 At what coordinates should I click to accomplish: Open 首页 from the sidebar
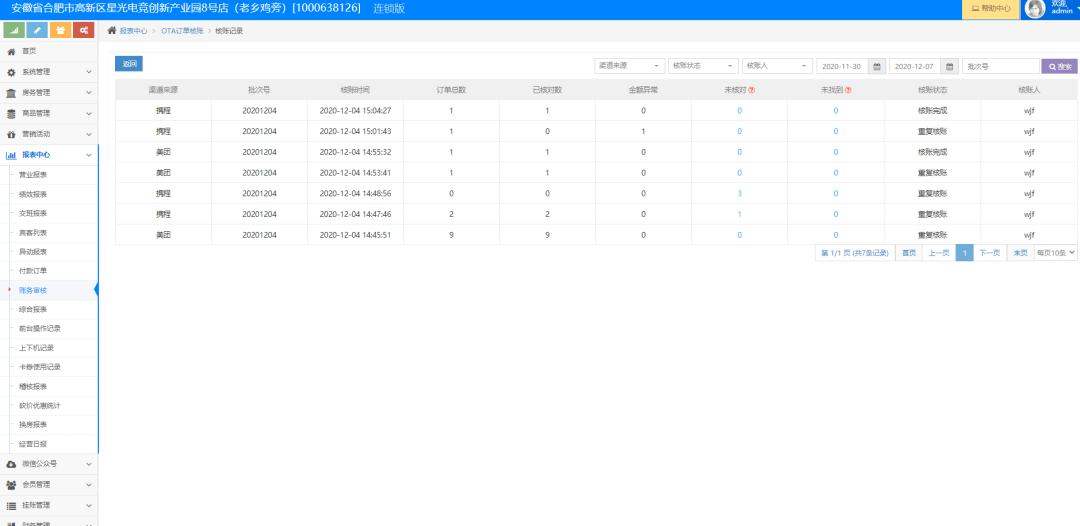point(50,51)
